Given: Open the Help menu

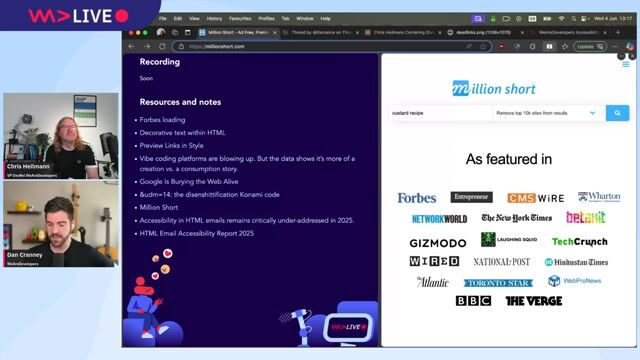Looking at the screenshot, I should 325,19.
